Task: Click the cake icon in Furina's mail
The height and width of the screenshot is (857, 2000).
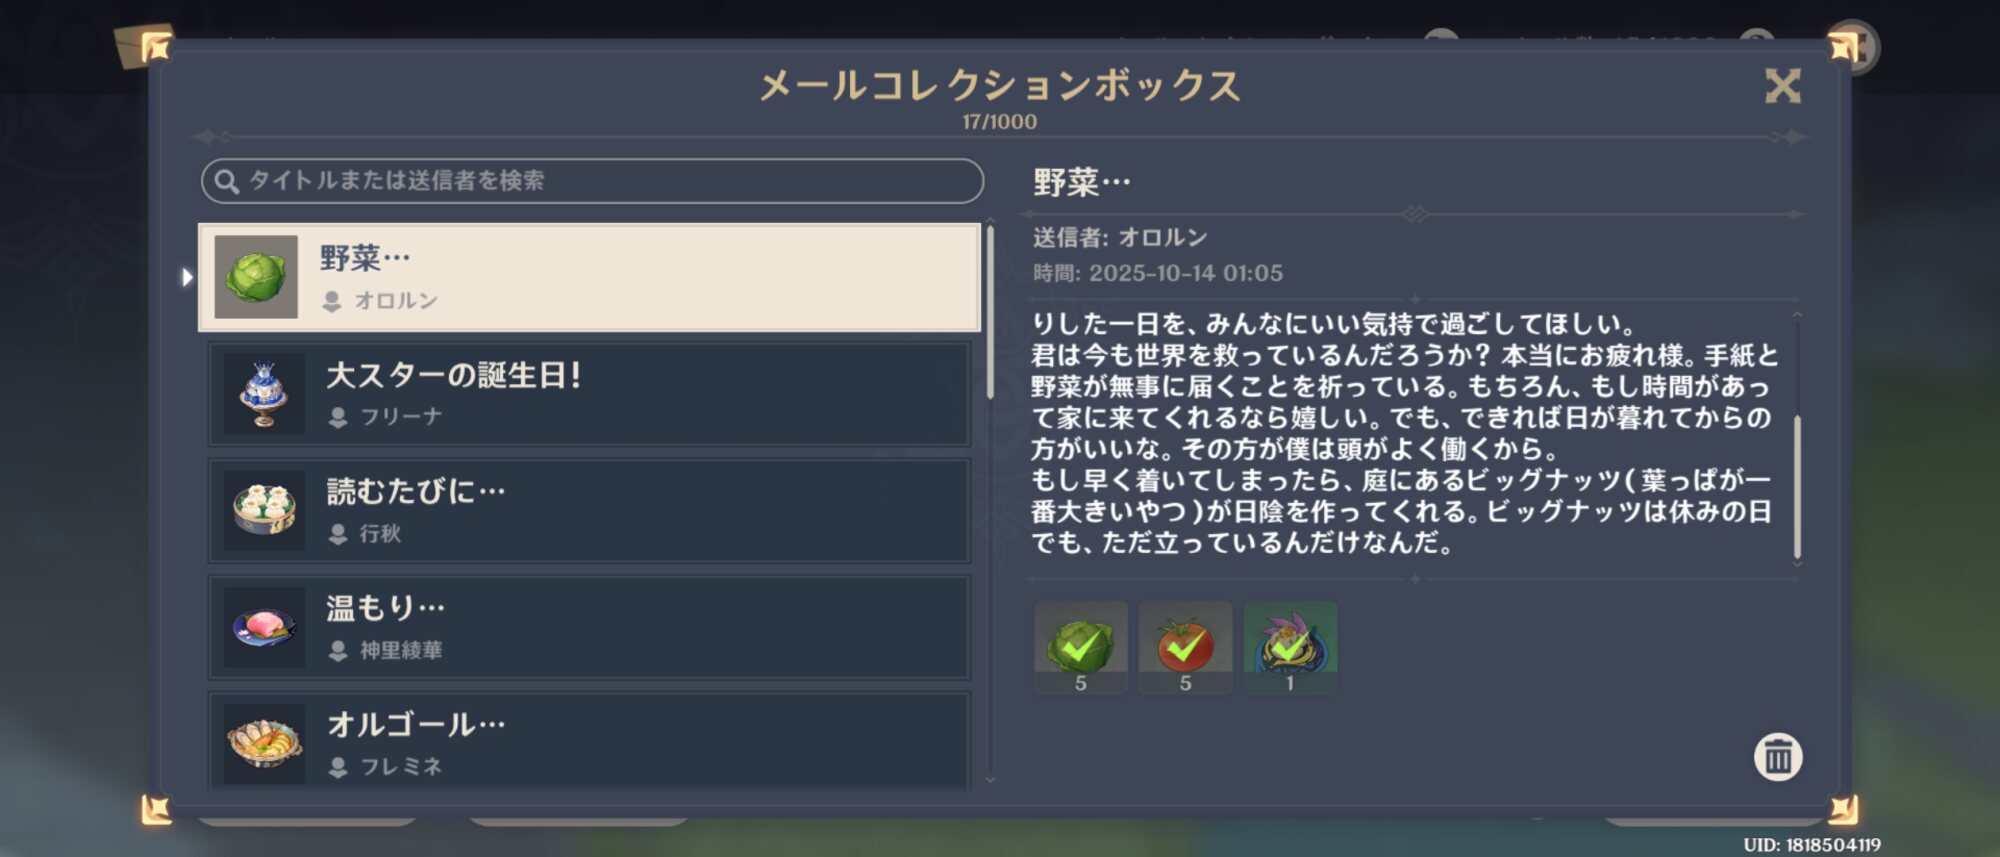Action: coord(264,394)
